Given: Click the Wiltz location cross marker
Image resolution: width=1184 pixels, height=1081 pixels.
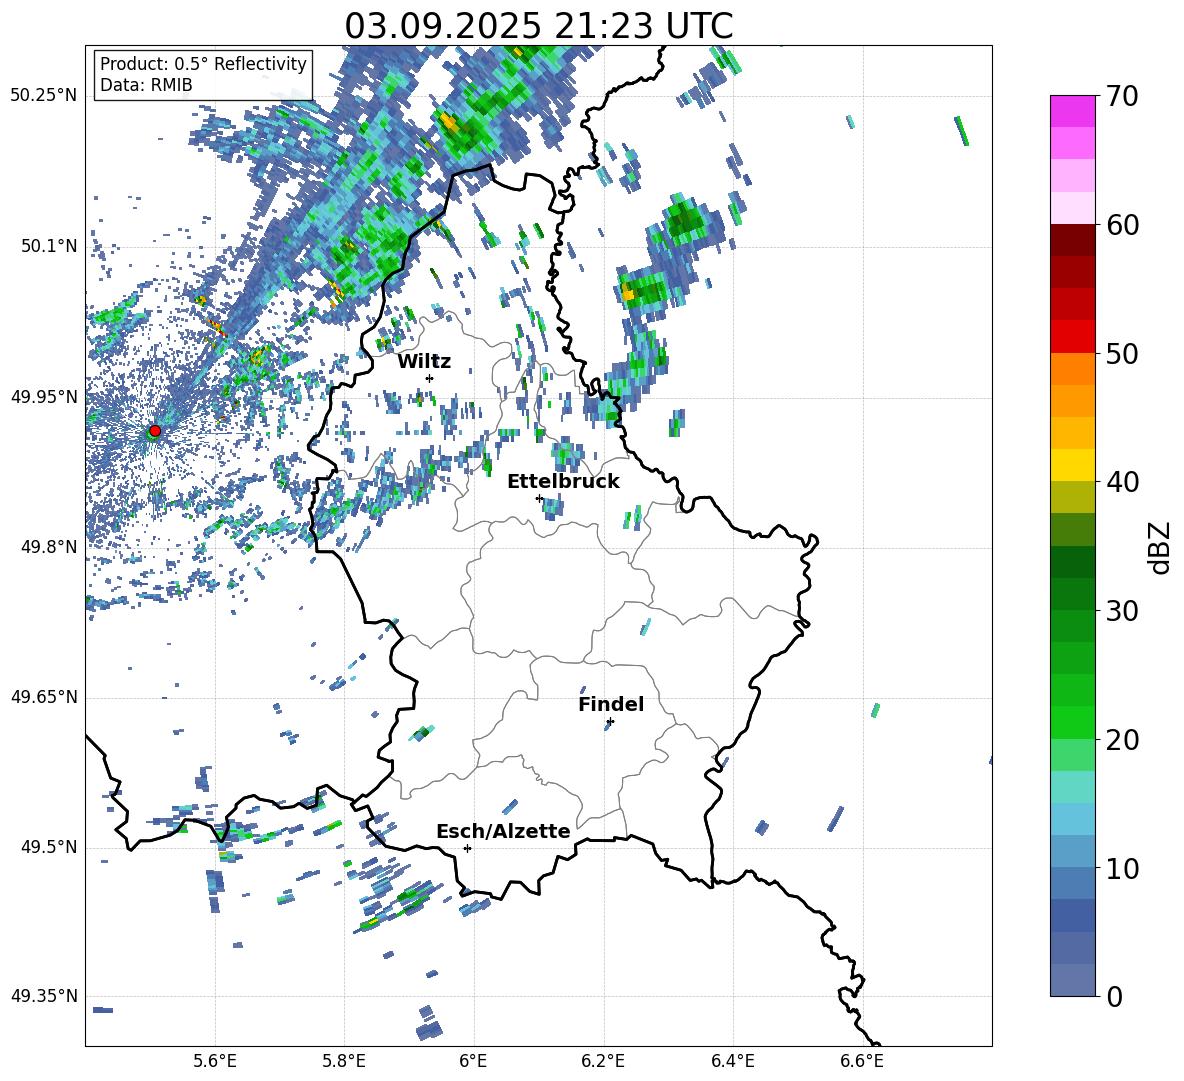Looking at the screenshot, I should (x=430, y=378).
